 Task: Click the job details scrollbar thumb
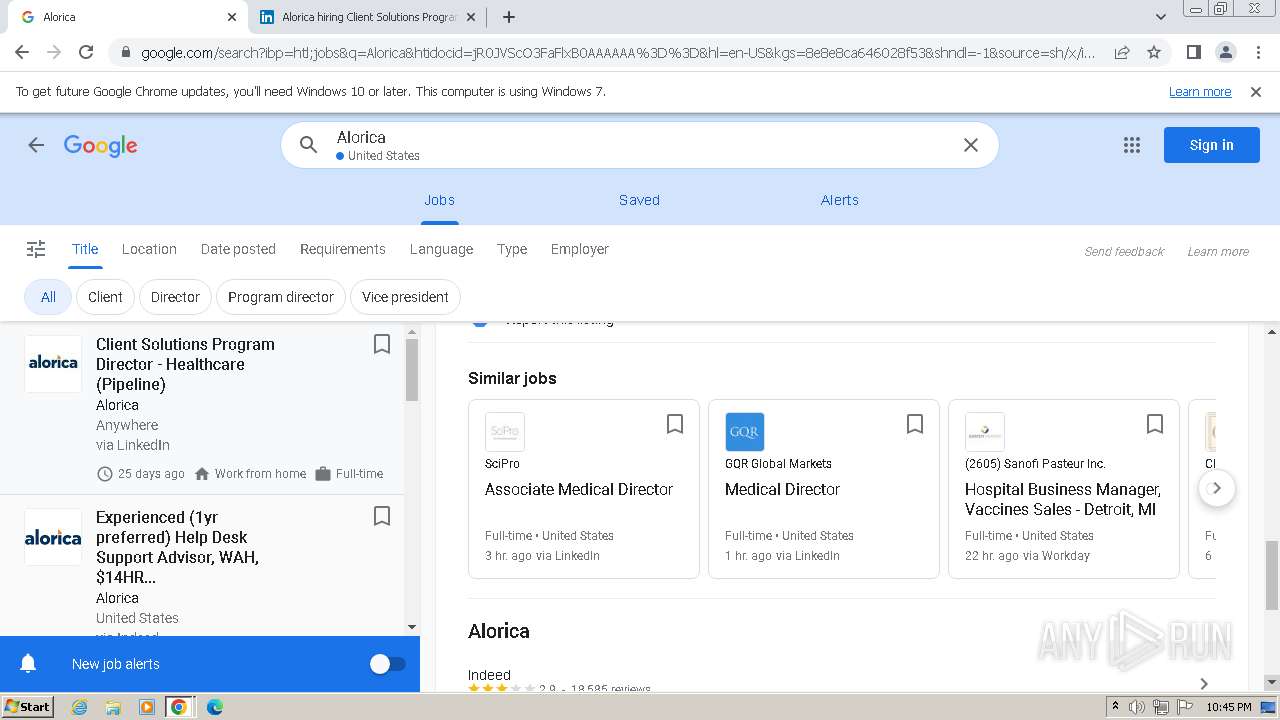(1272, 574)
